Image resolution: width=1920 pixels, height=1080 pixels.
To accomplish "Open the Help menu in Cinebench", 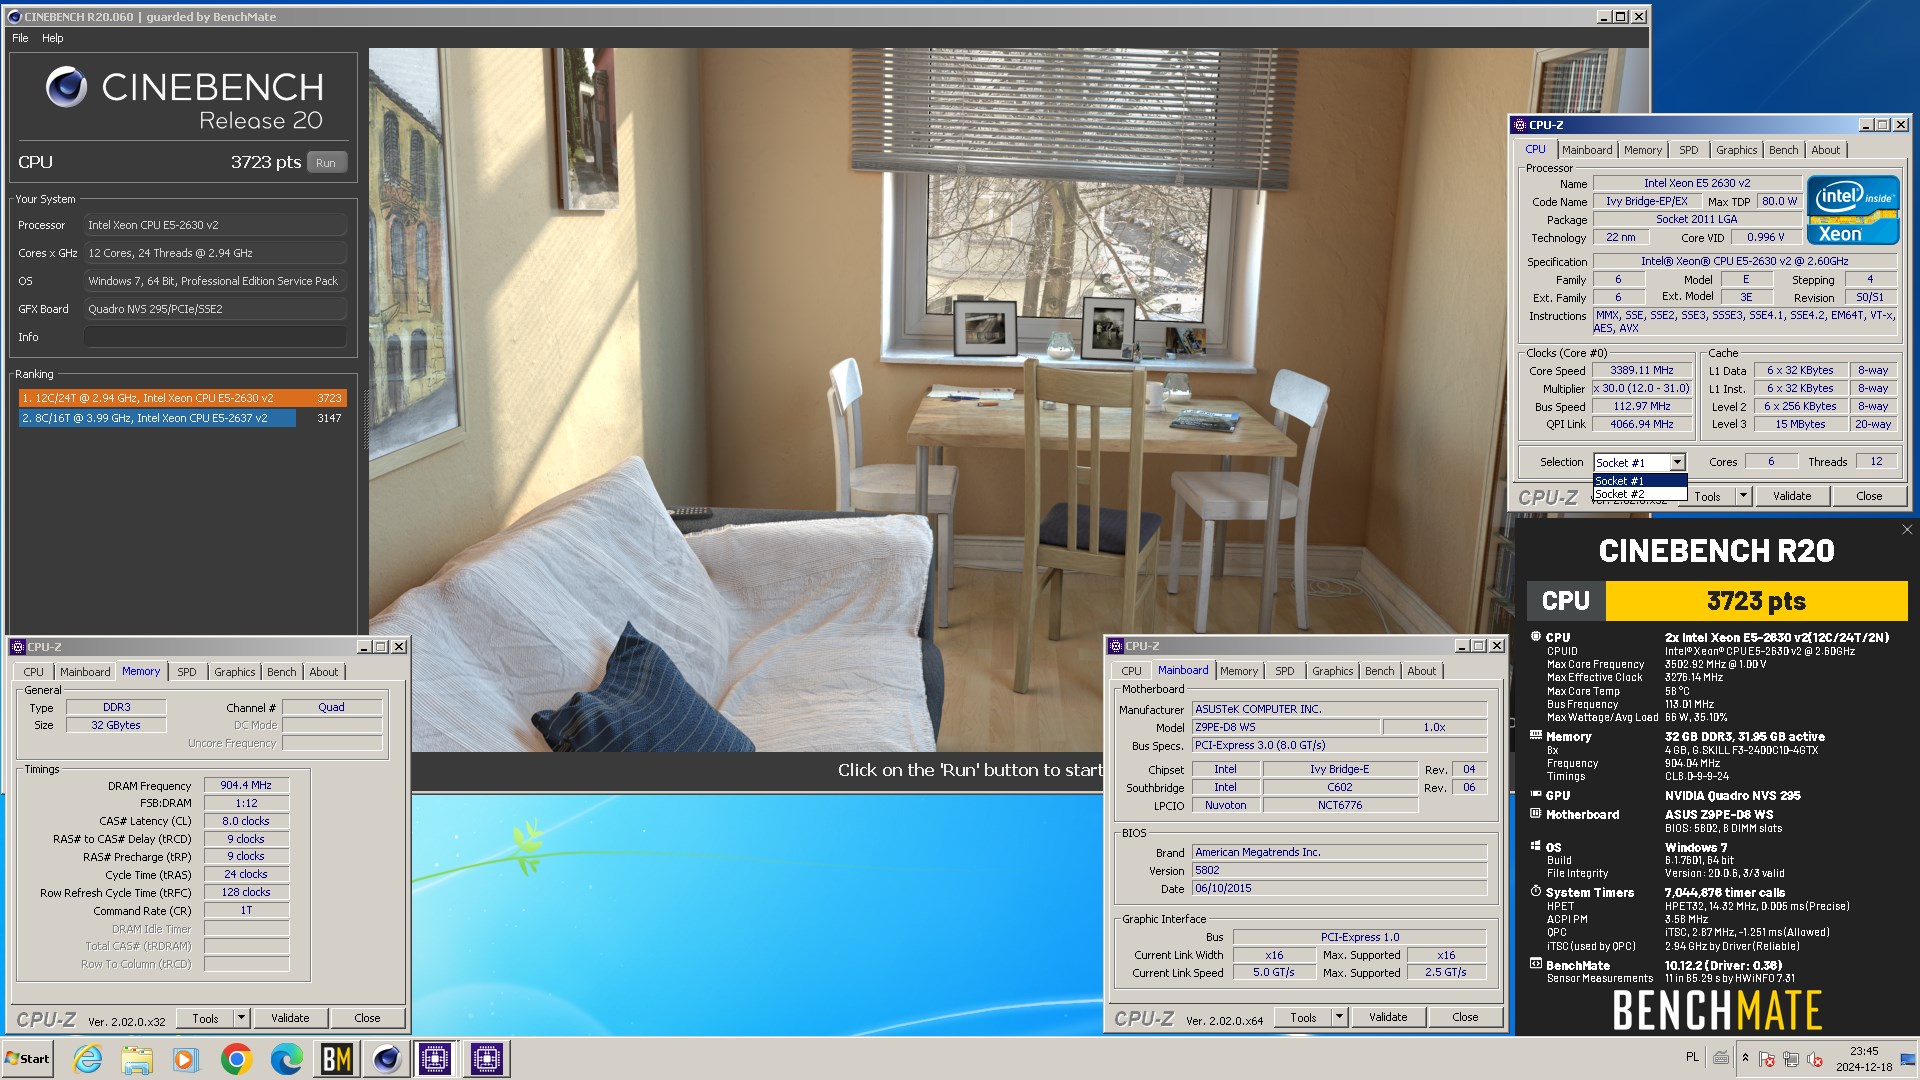I will [52, 38].
